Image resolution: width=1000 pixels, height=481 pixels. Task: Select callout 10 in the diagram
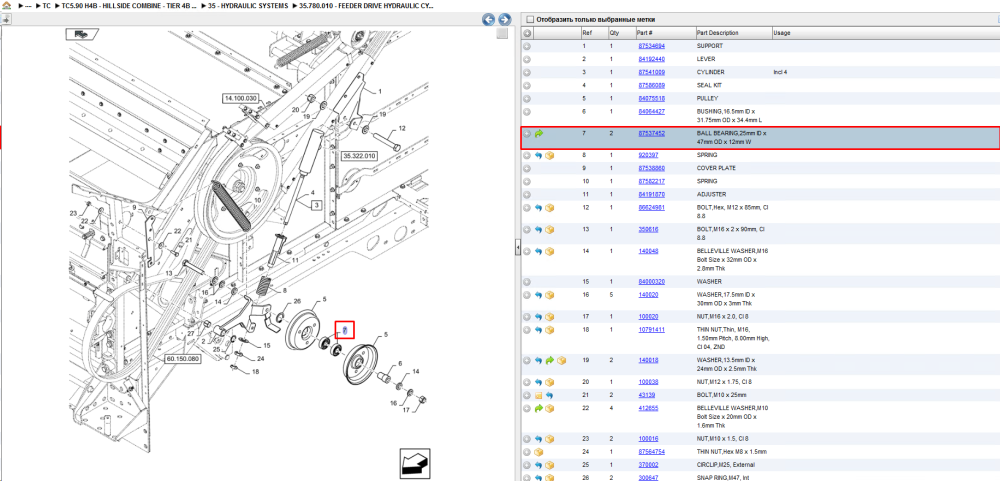(257, 200)
